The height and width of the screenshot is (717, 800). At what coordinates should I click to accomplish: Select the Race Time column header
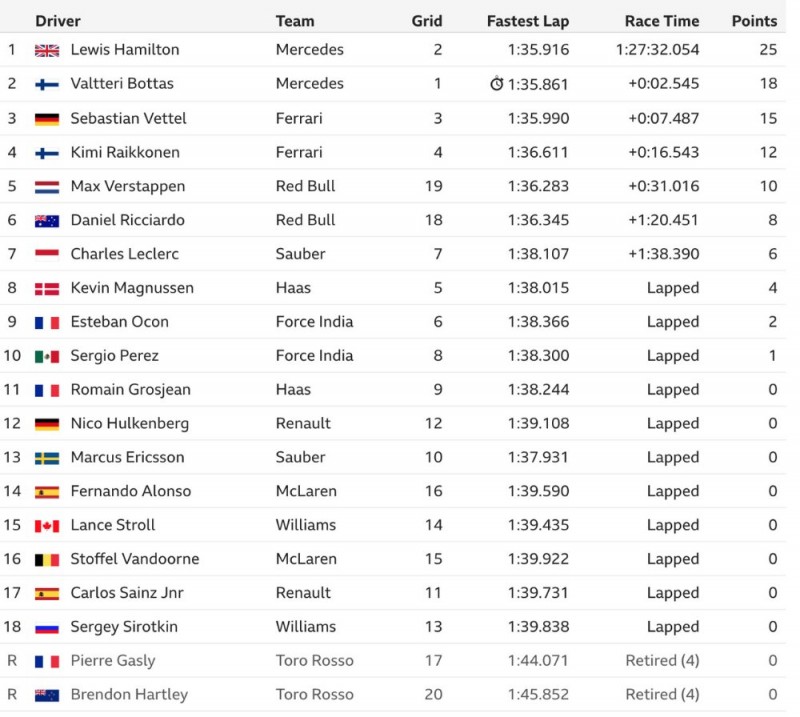(662, 21)
